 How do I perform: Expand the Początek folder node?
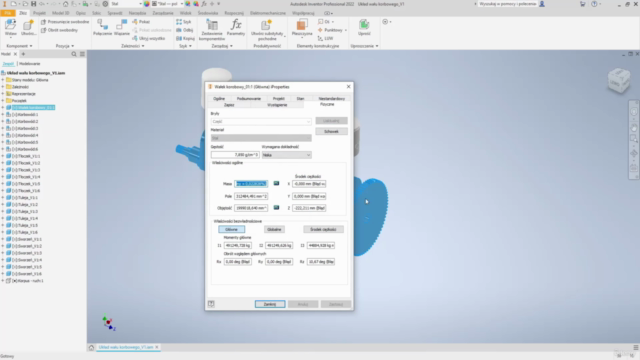(x=3, y=101)
